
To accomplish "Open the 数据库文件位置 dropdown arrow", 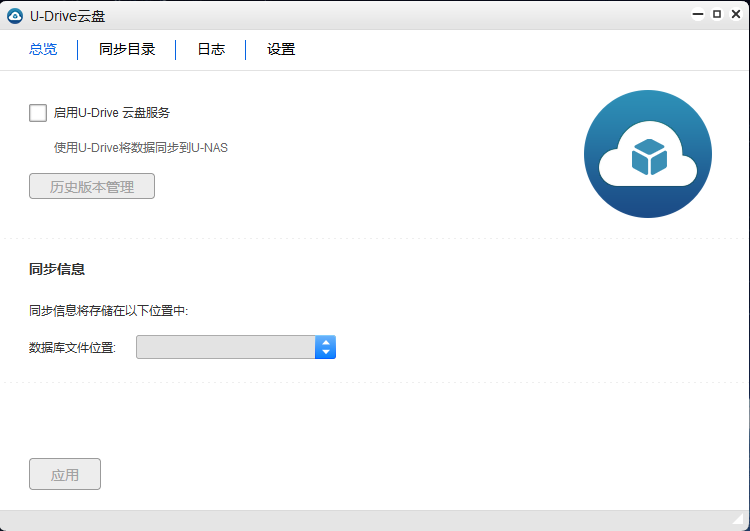I will (x=325, y=347).
